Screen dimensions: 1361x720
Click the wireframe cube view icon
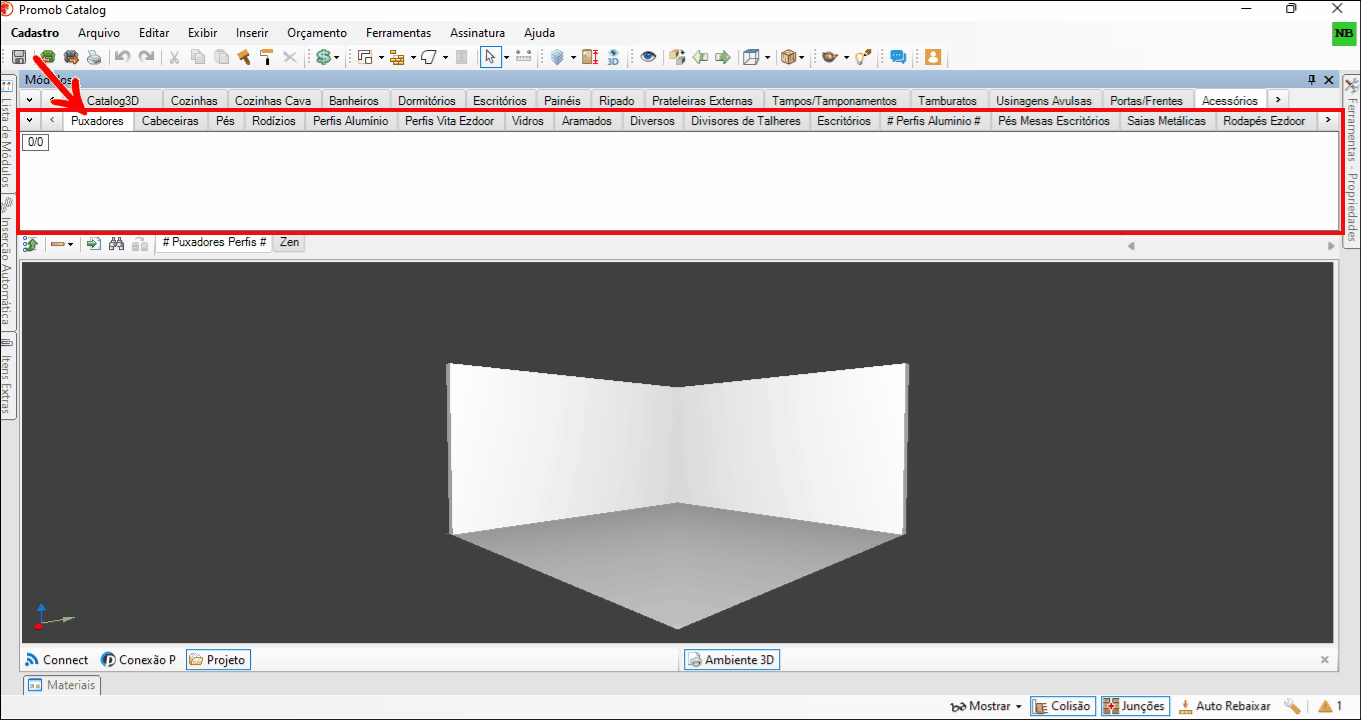[752, 57]
